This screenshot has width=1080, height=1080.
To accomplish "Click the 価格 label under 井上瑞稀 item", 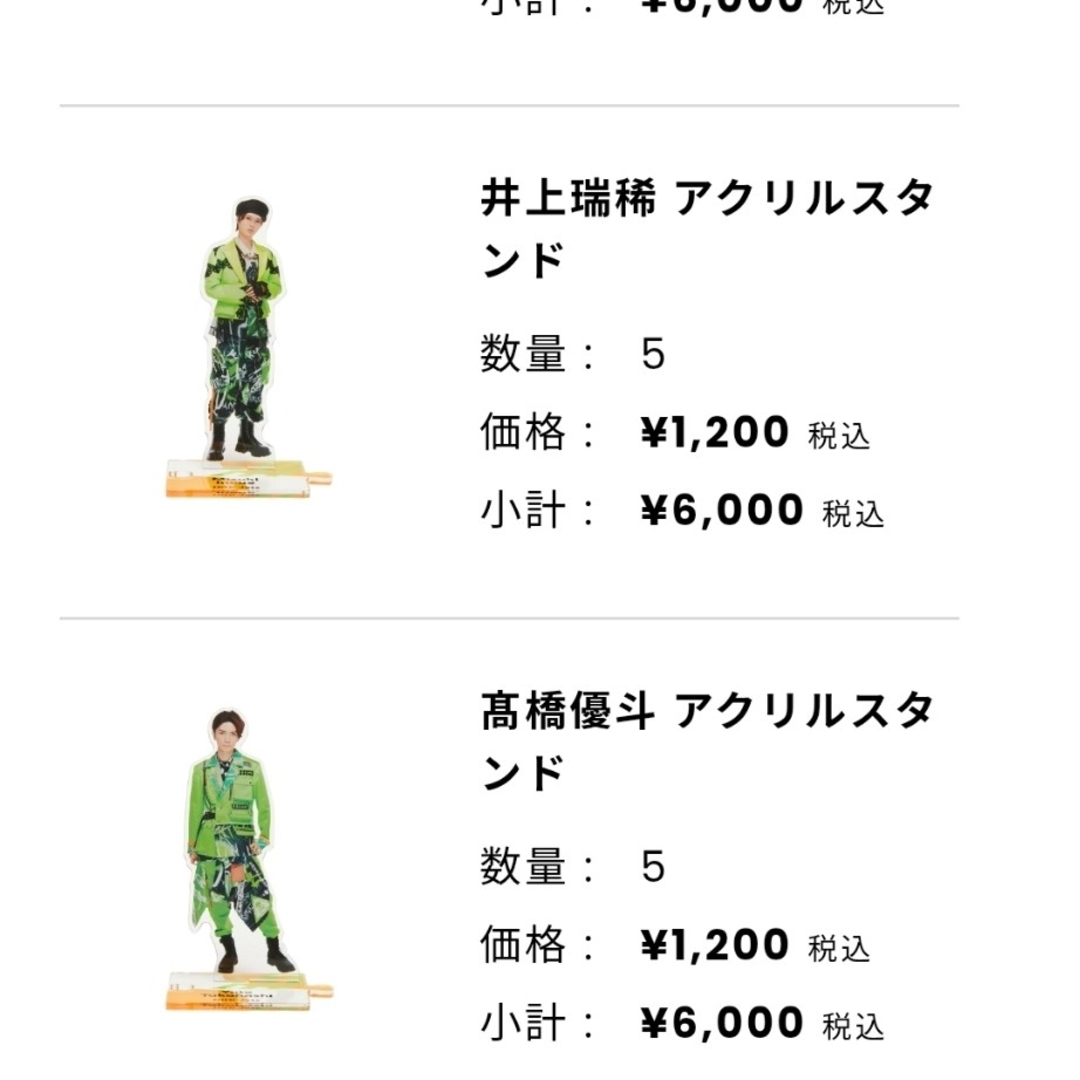I will pos(523,433).
